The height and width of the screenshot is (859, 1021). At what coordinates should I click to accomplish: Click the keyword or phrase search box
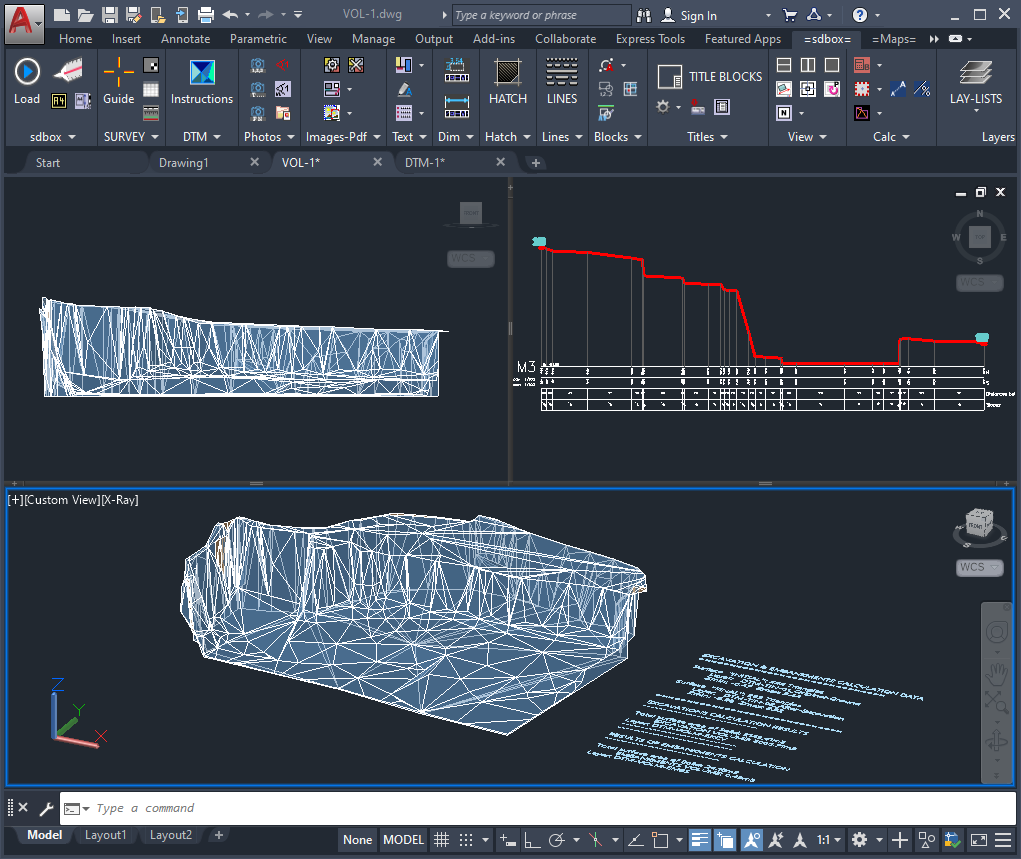pos(541,15)
